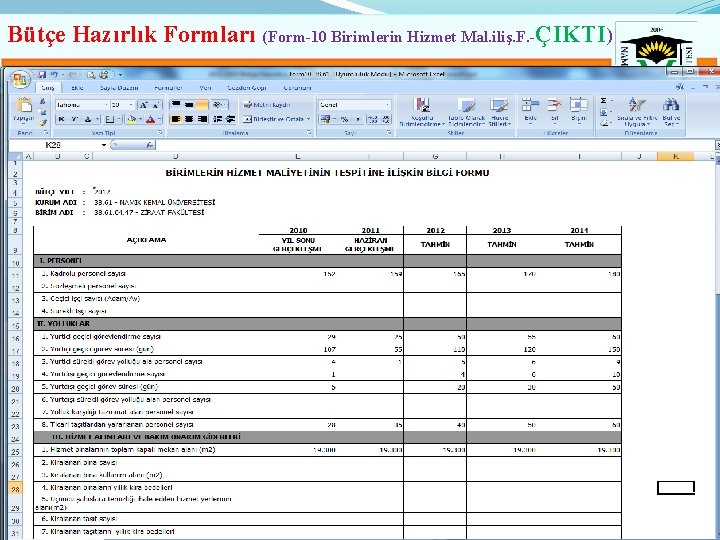Align cell contents to bottom
720x540 pixels.
(202, 105)
